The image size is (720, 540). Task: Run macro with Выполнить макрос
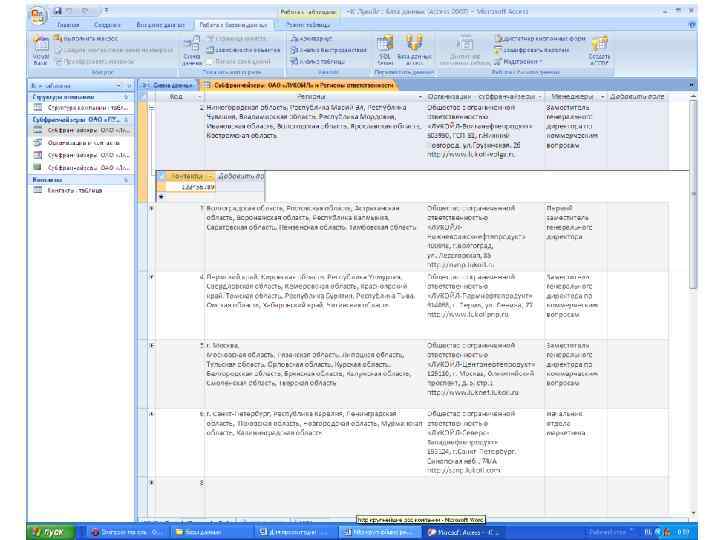[x=85, y=39]
